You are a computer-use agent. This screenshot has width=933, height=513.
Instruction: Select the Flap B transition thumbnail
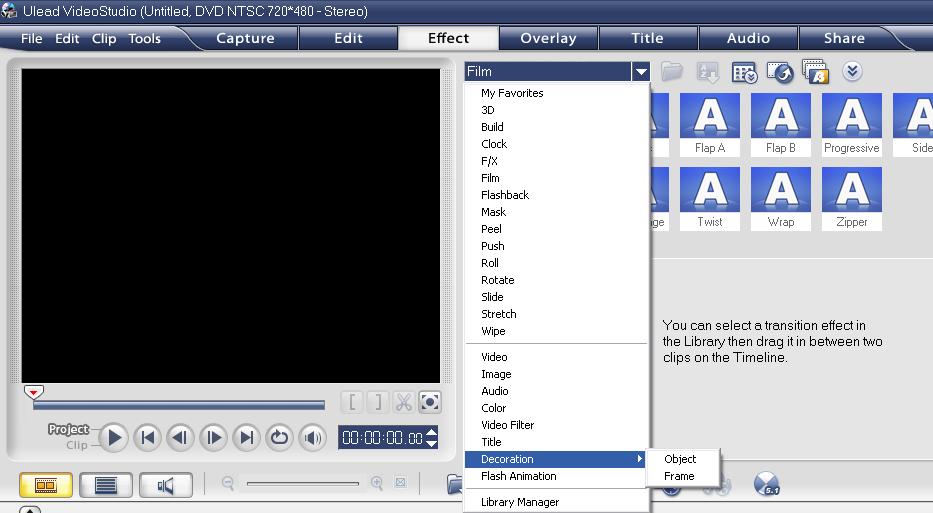pyautogui.click(x=781, y=124)
